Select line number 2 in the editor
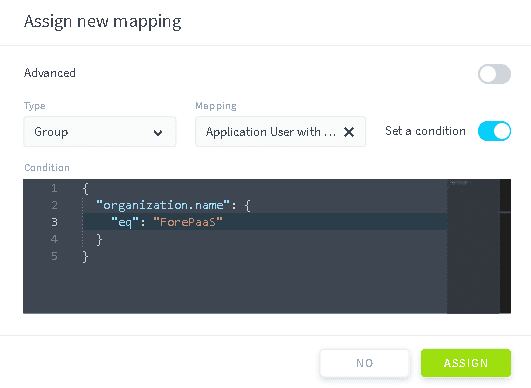The width and height of the screenshot is (531, 388). coord(54,205)
